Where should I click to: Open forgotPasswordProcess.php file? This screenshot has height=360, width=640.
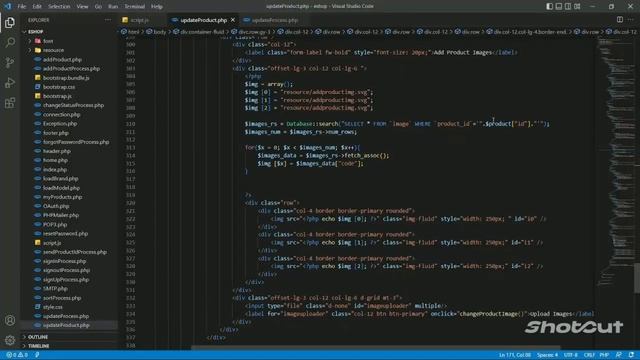[76, 142]
